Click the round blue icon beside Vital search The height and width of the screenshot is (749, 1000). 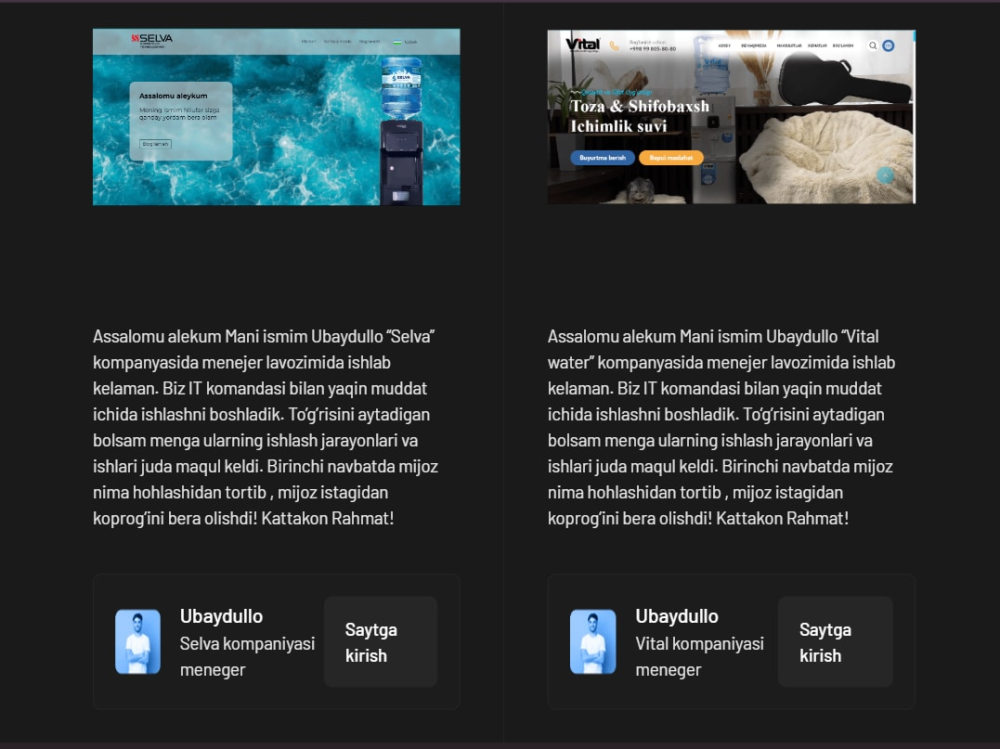888,45
